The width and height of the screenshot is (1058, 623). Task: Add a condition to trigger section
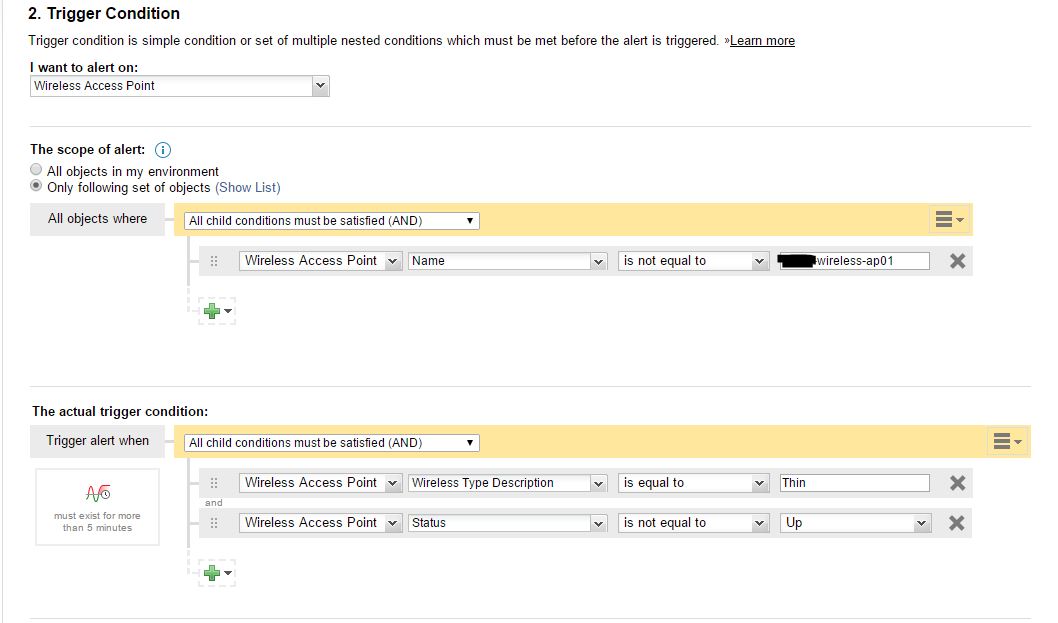pyautogui.click(x=217, y=574)
